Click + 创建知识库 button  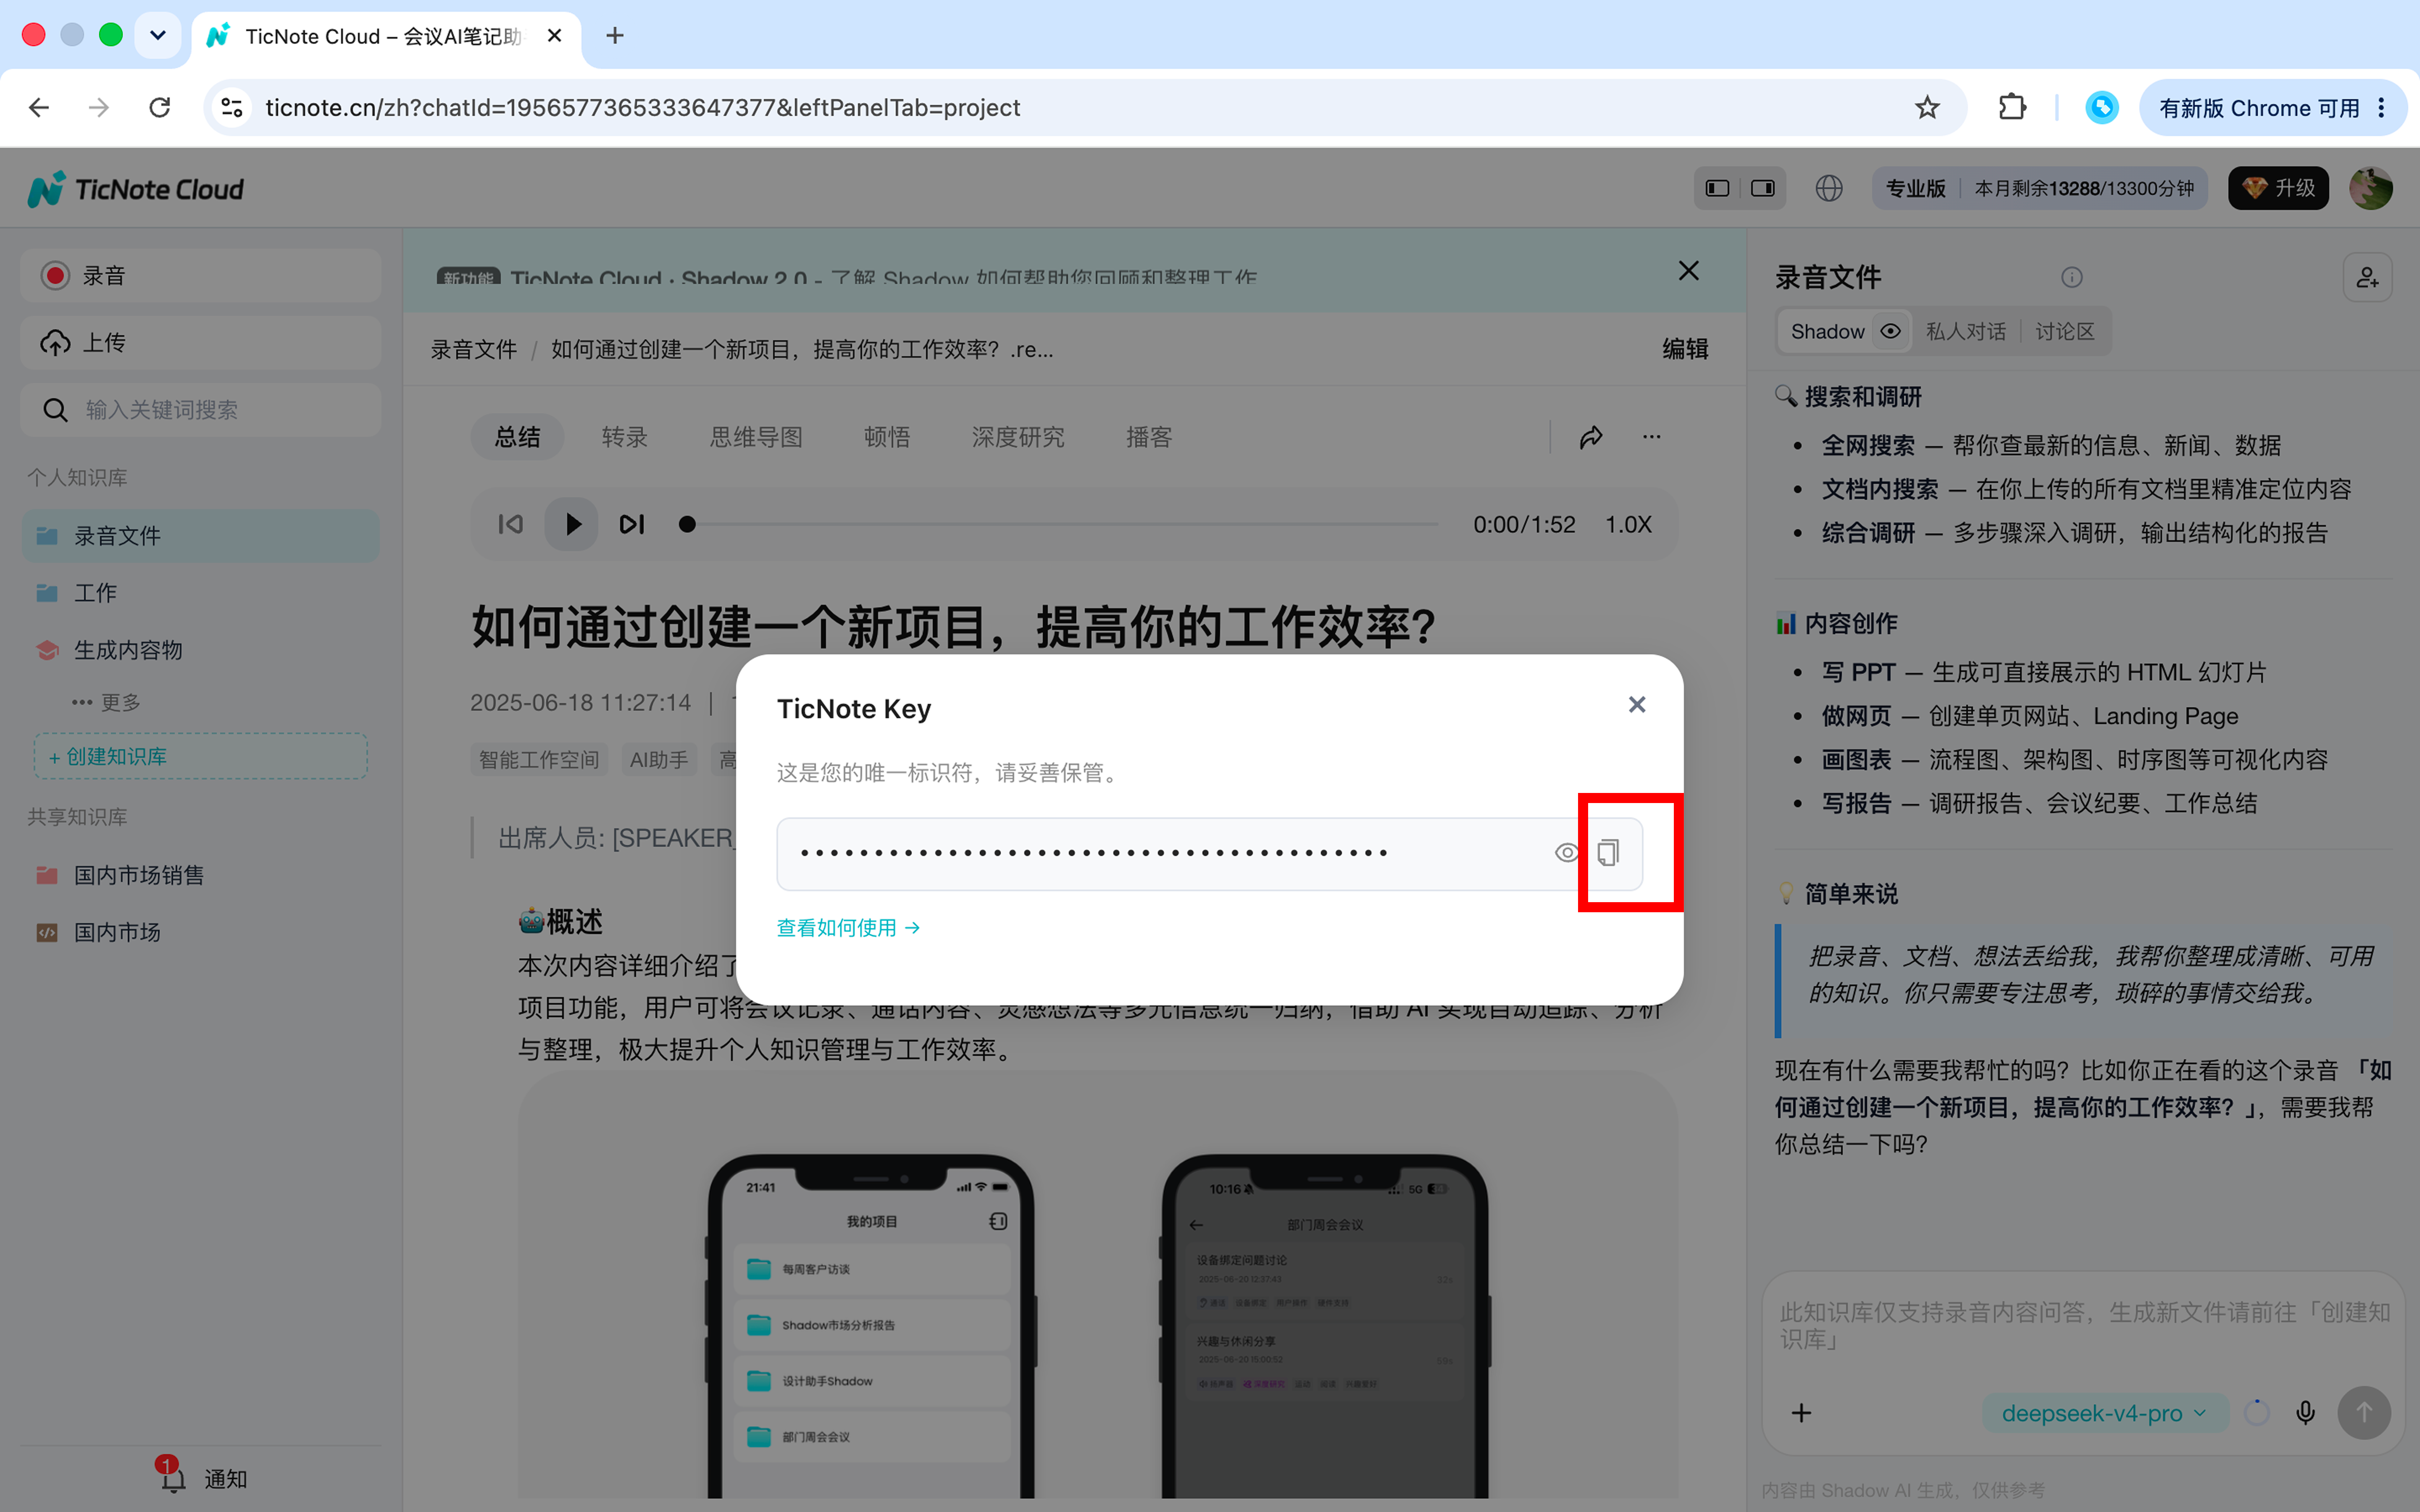200,757
